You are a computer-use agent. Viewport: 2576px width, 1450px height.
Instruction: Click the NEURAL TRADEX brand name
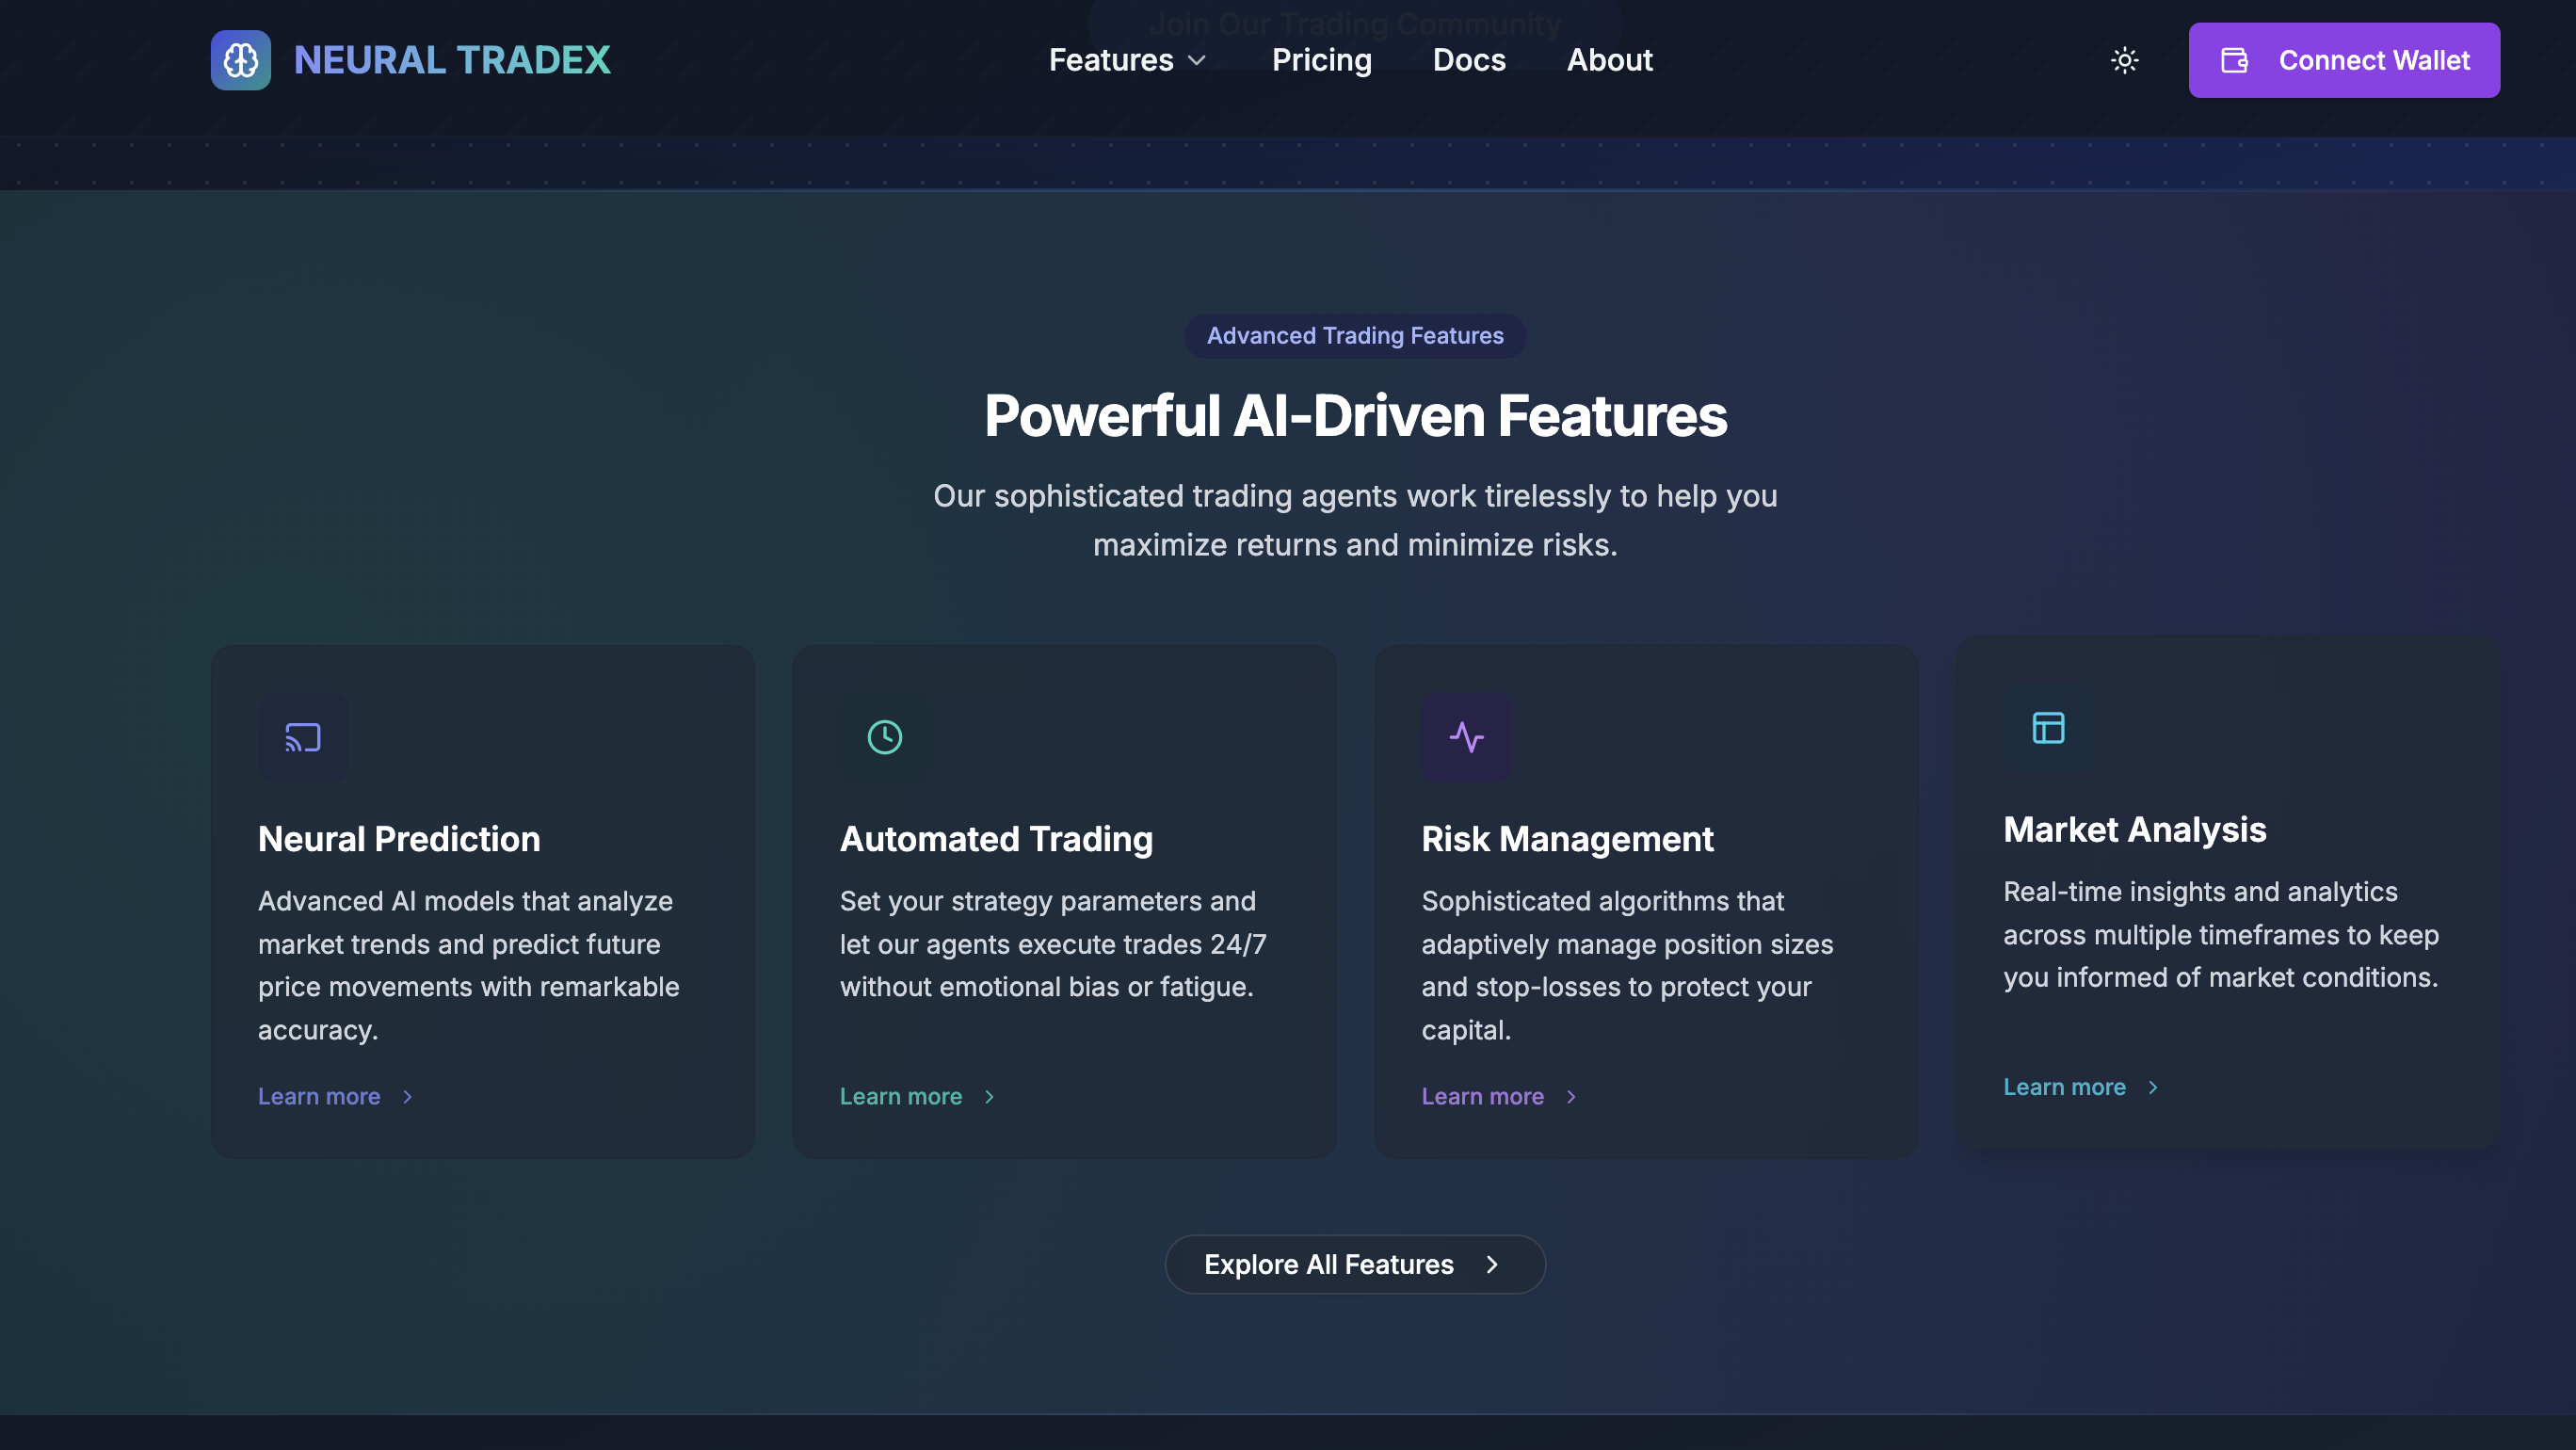[452, 60]
